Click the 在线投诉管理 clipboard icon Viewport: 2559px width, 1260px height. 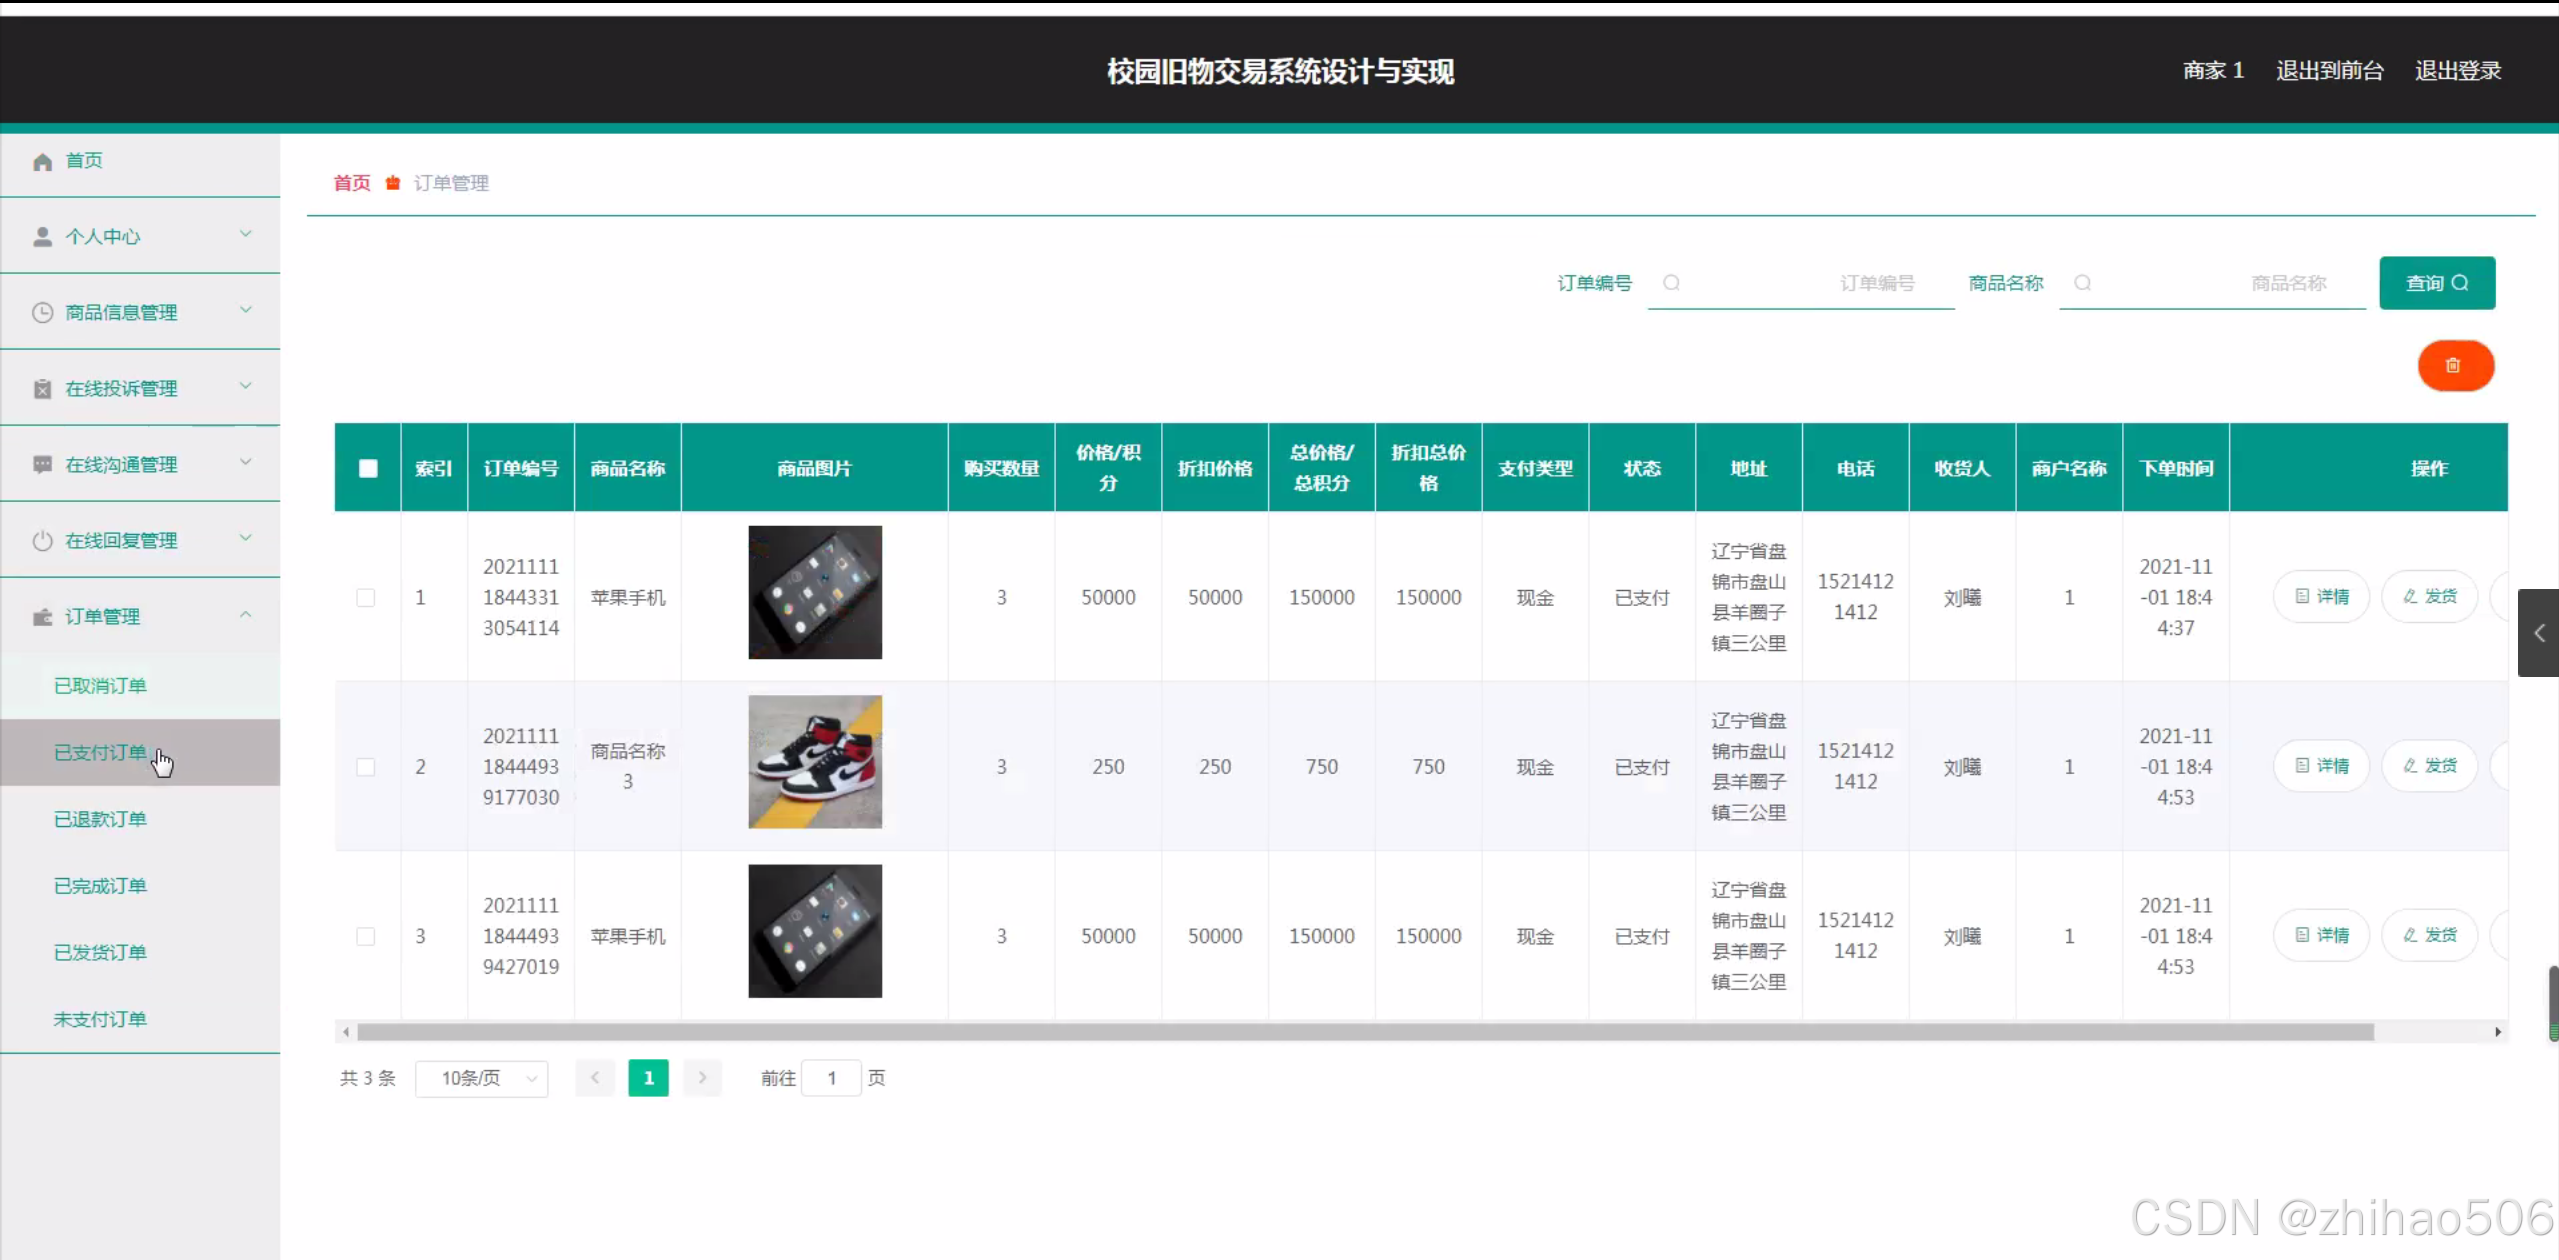pyautogui.click(x=42, y=389)
